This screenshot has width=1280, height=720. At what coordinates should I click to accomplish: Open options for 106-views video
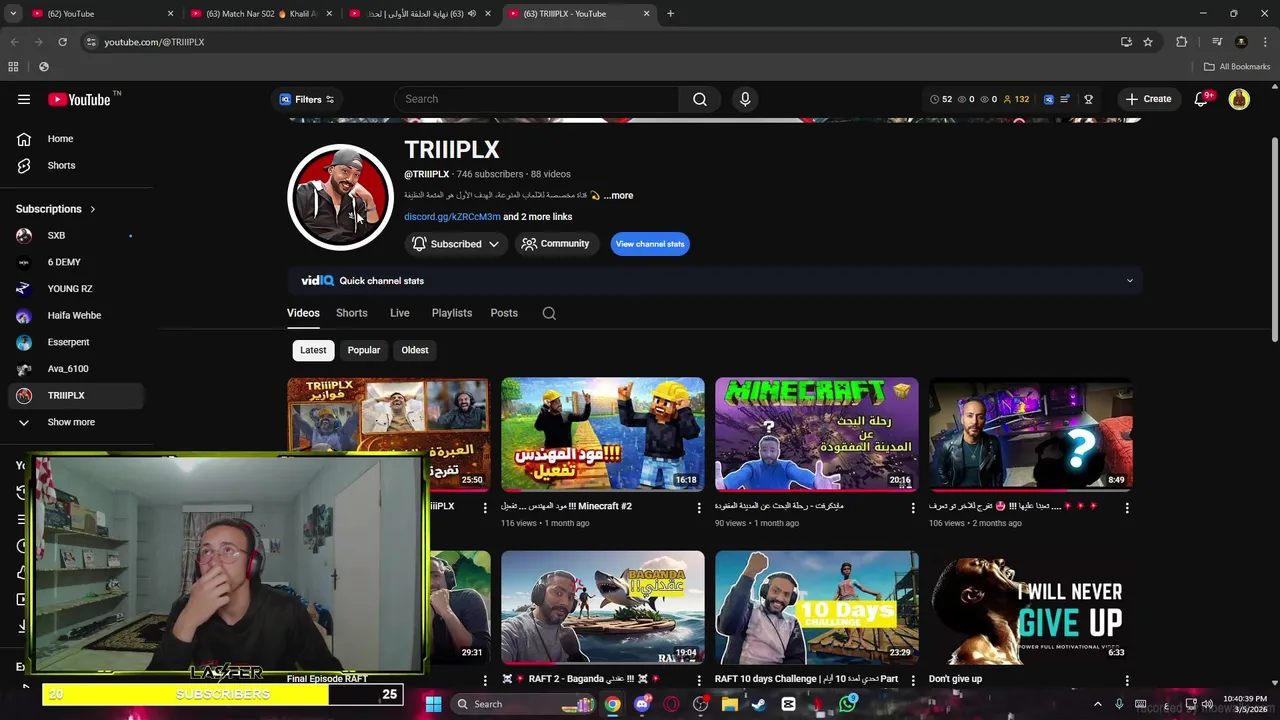coord(1127,508)
